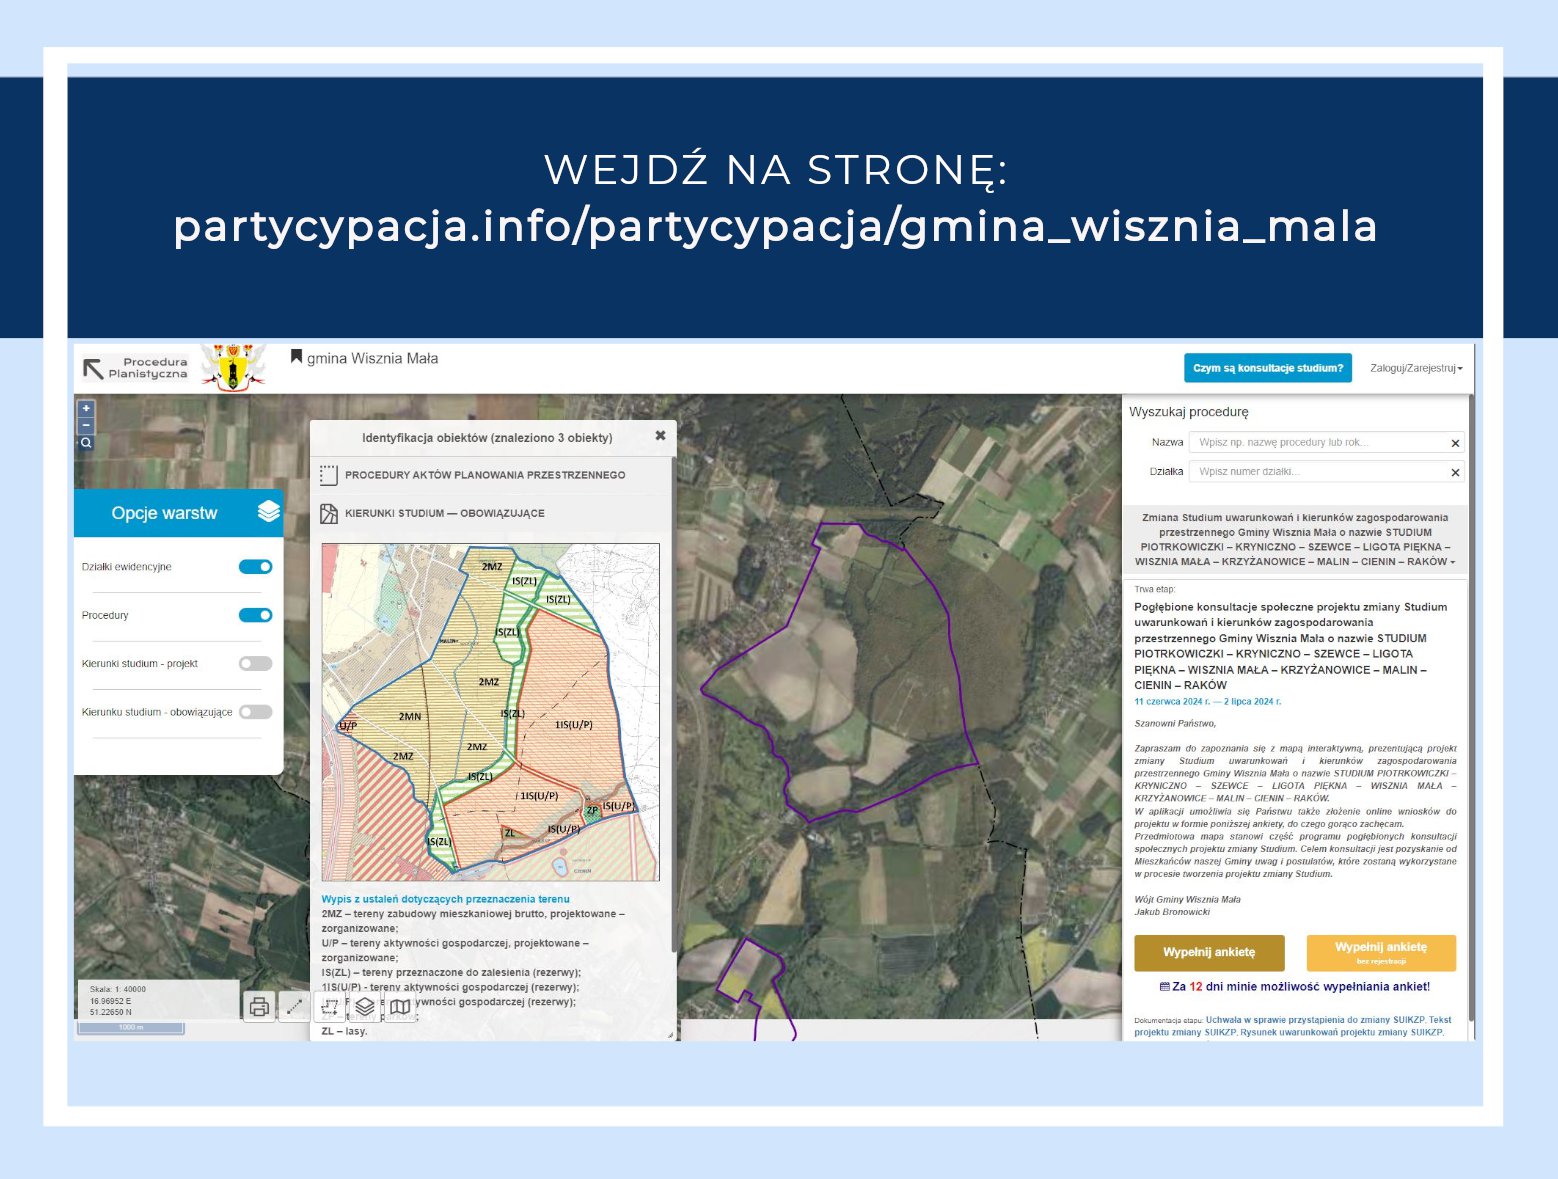Click the dotted square icon beside Procedury aktów

point(328,475)
